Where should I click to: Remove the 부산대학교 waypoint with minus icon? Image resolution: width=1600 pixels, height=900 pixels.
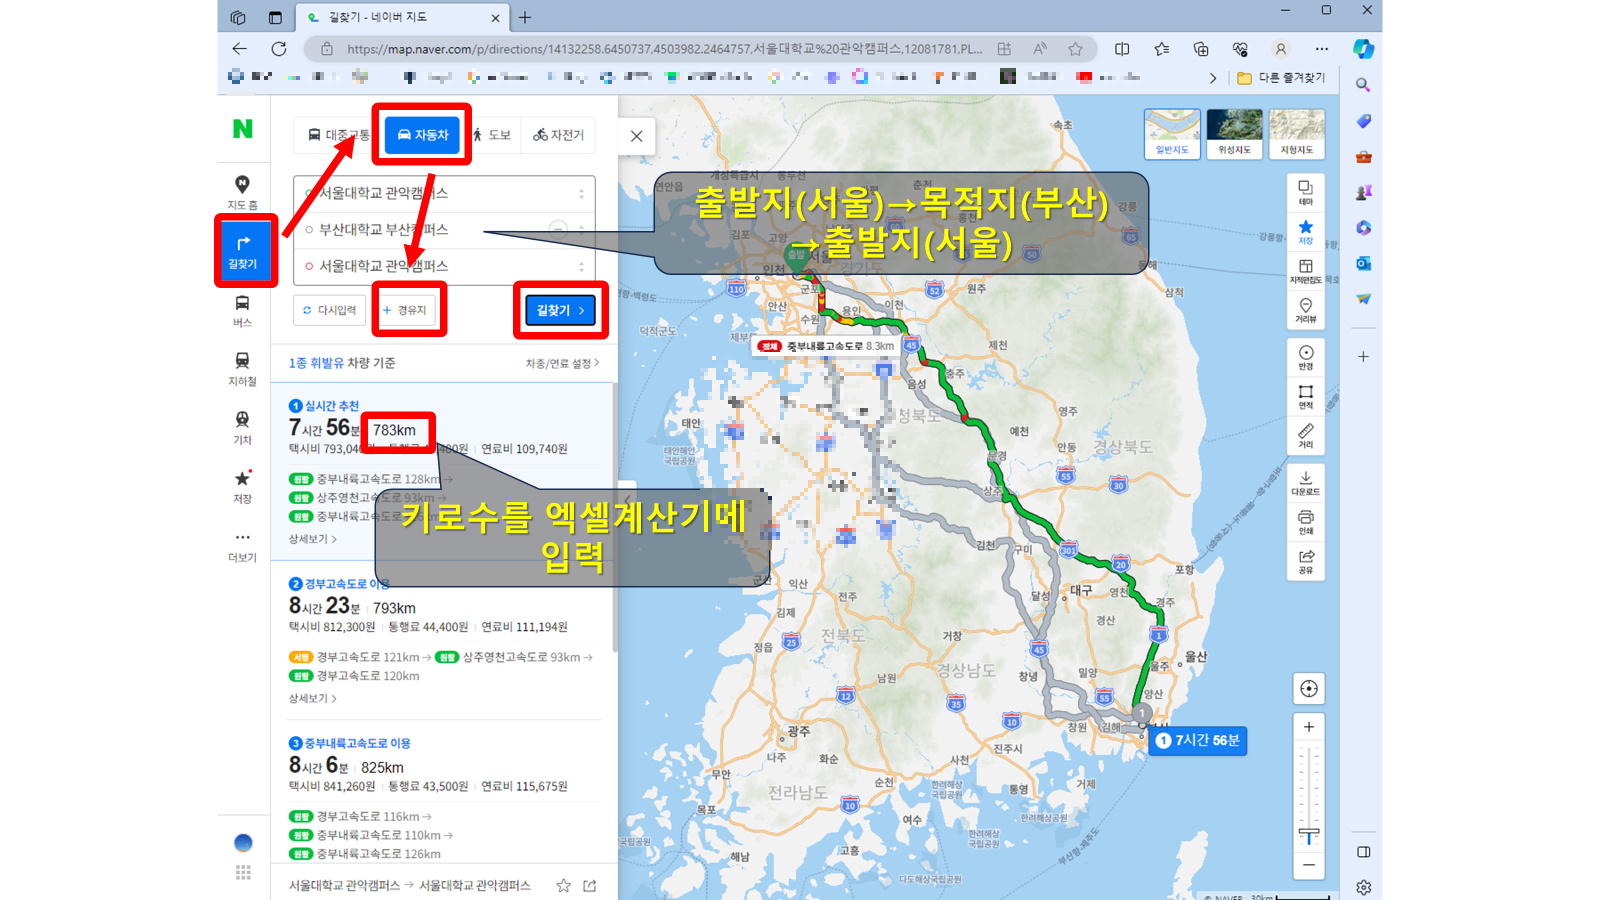[558, 229]
